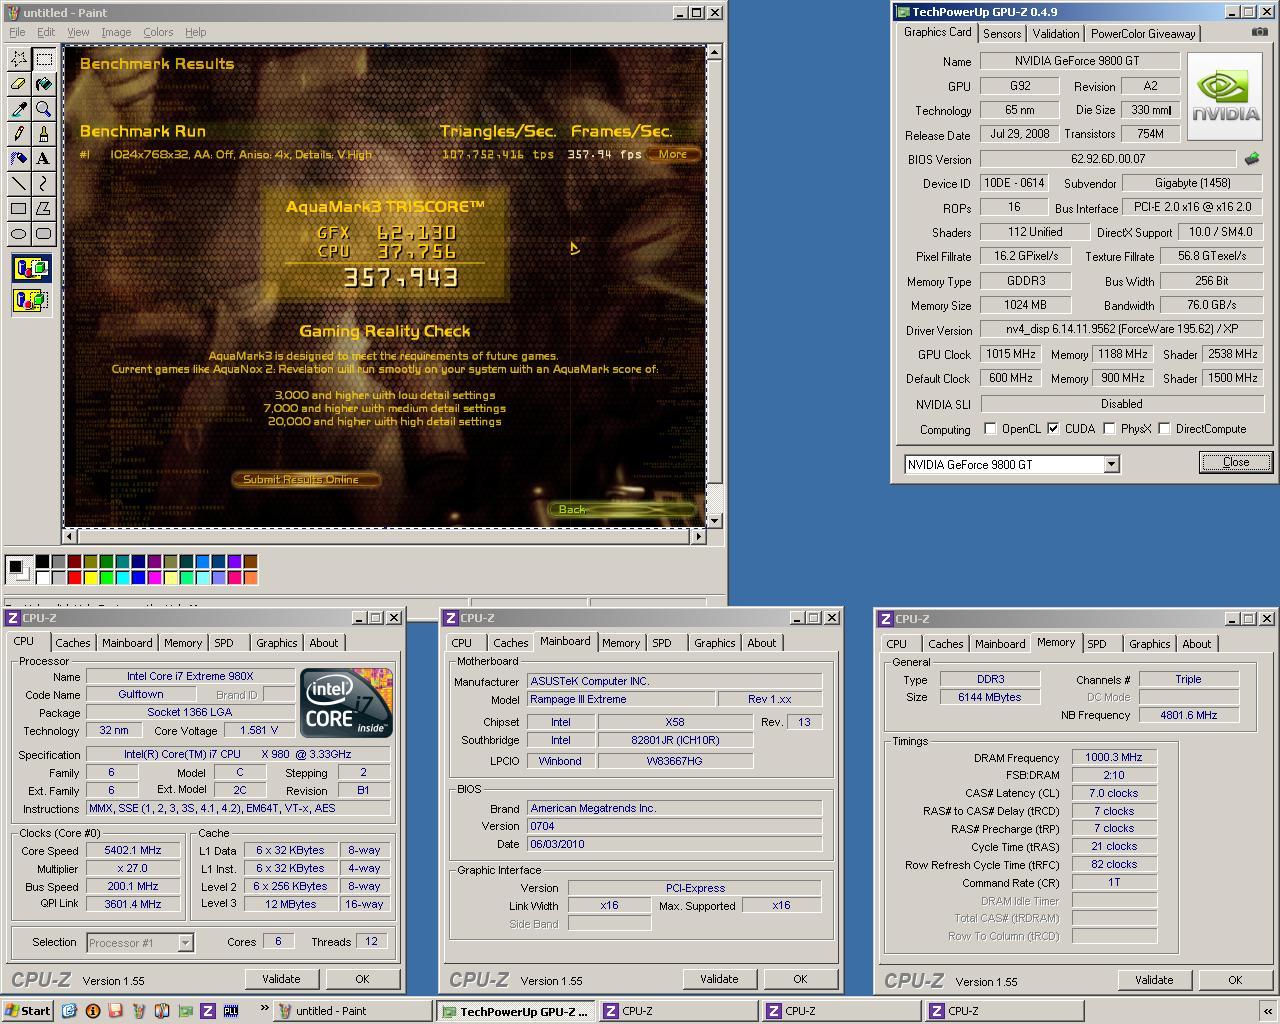Switch to the GPU-Z Sensors tab
This screenshot has height=1024, width=1280.
[x=1002, y=33]
